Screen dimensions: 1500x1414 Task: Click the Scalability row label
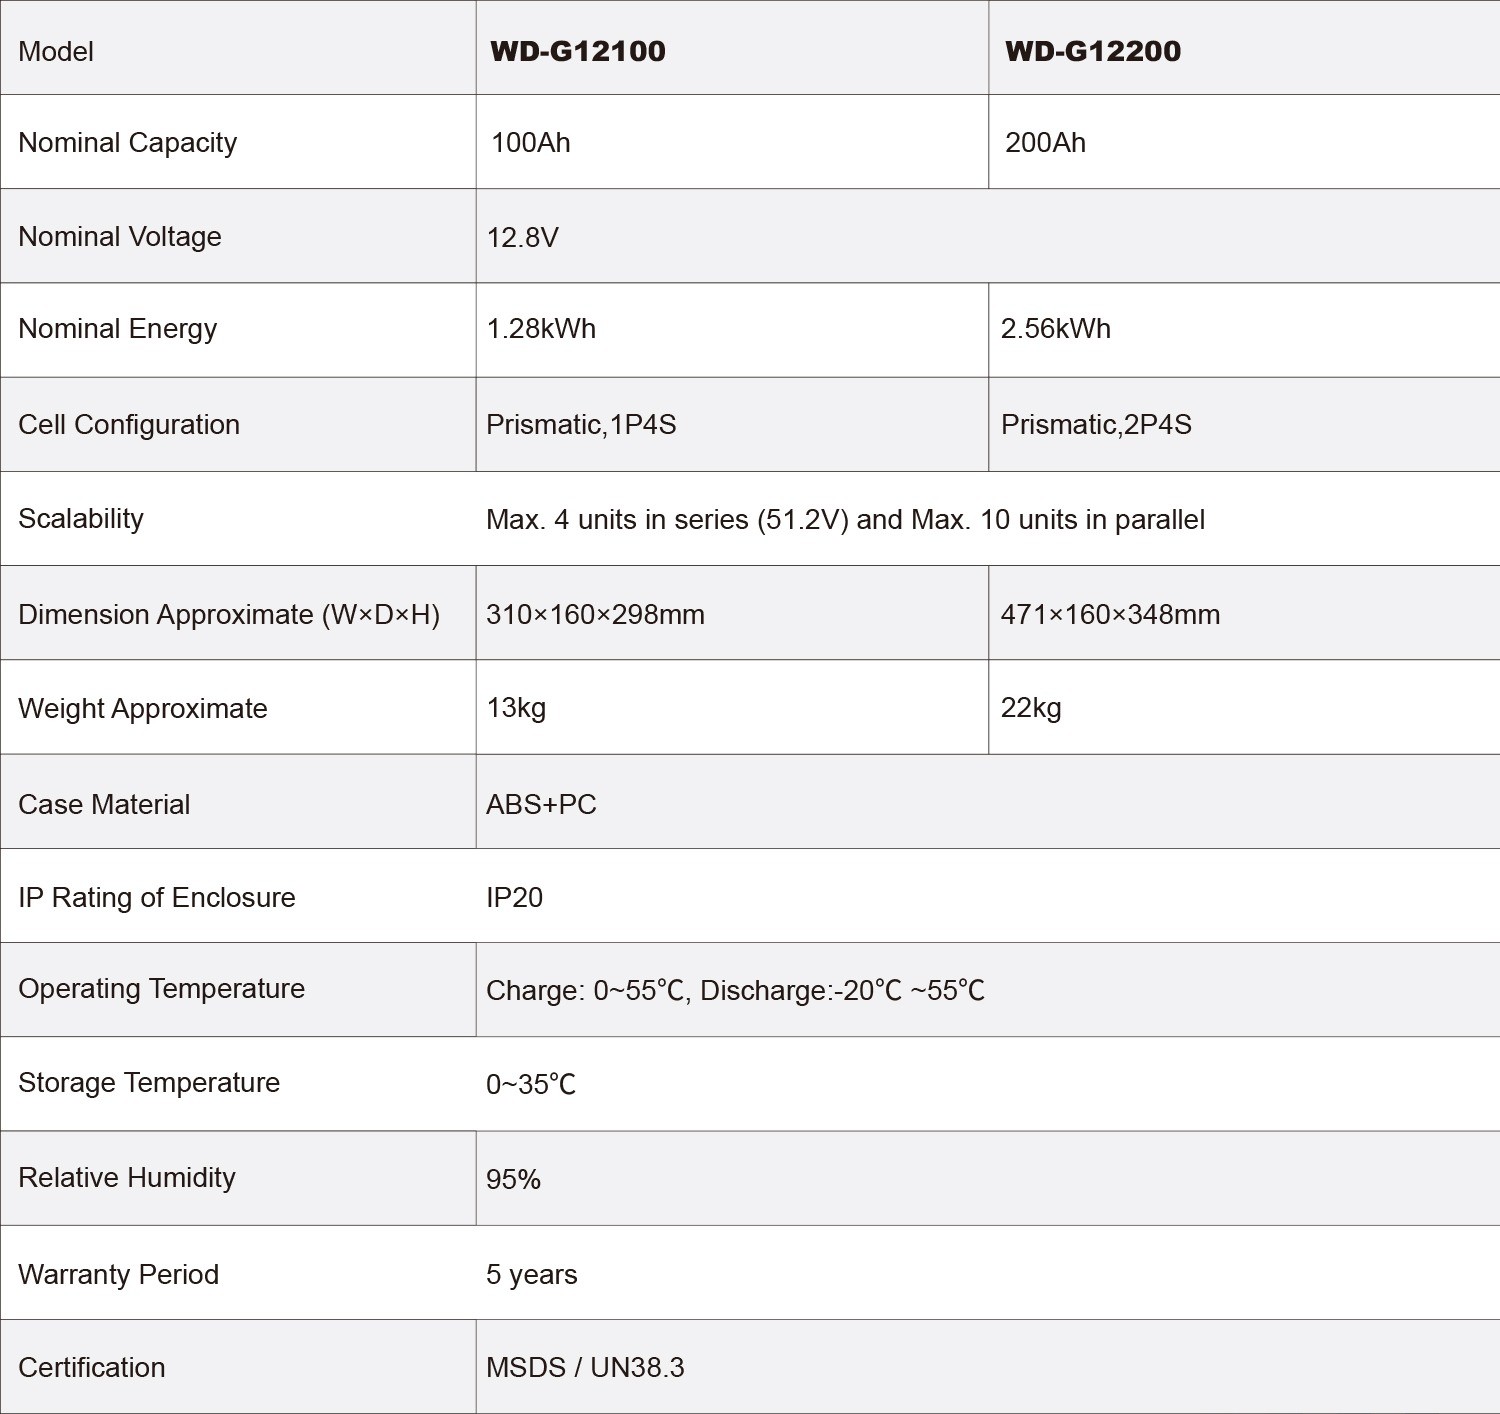(81, 519)
